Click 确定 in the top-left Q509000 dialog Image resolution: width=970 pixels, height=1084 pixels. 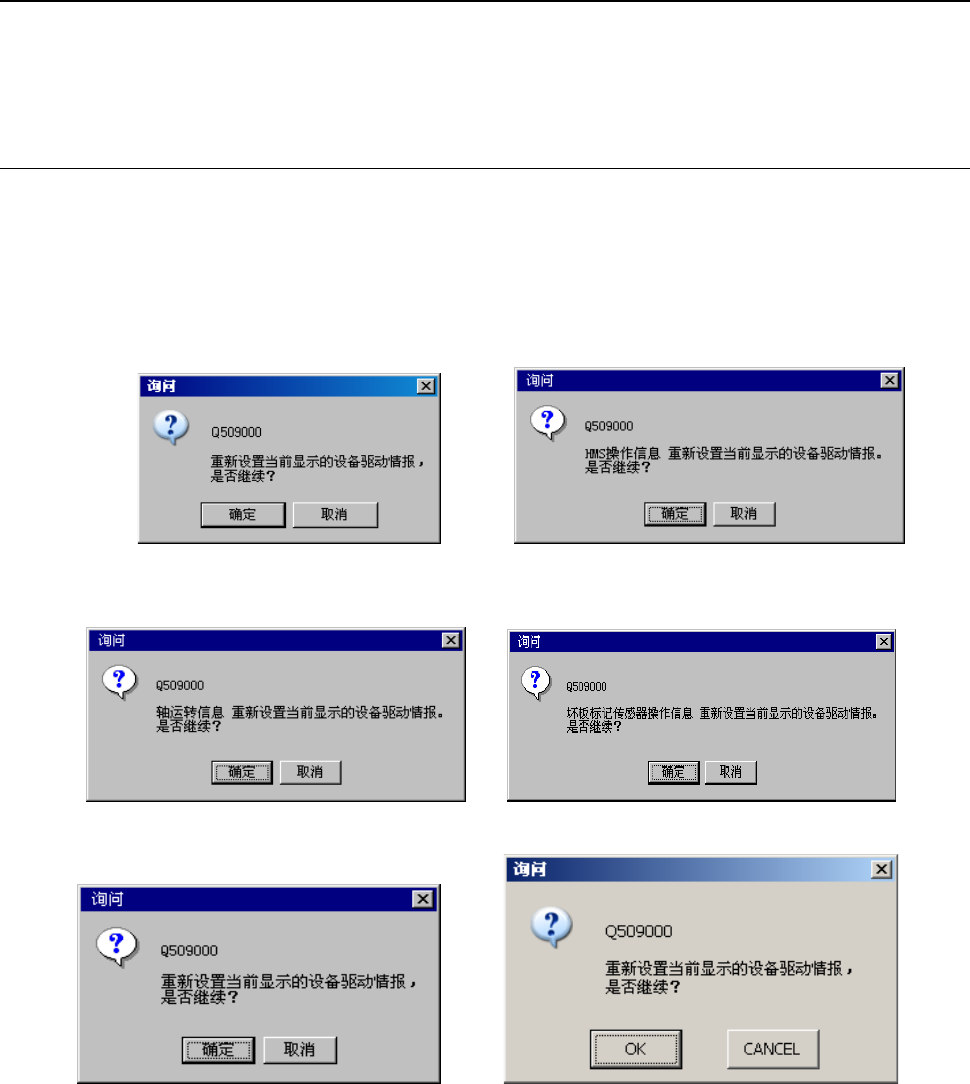(x=243, y=515)
